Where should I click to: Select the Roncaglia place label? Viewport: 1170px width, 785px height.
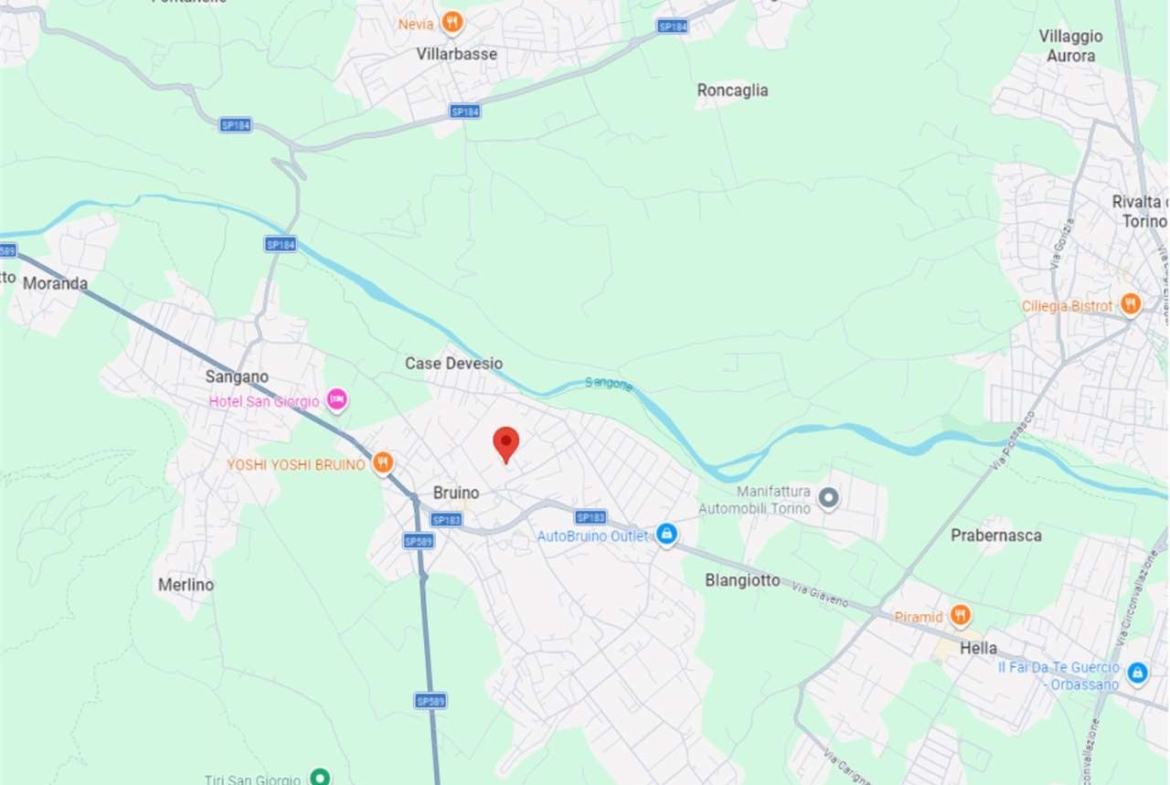click(x=732, y=90)
